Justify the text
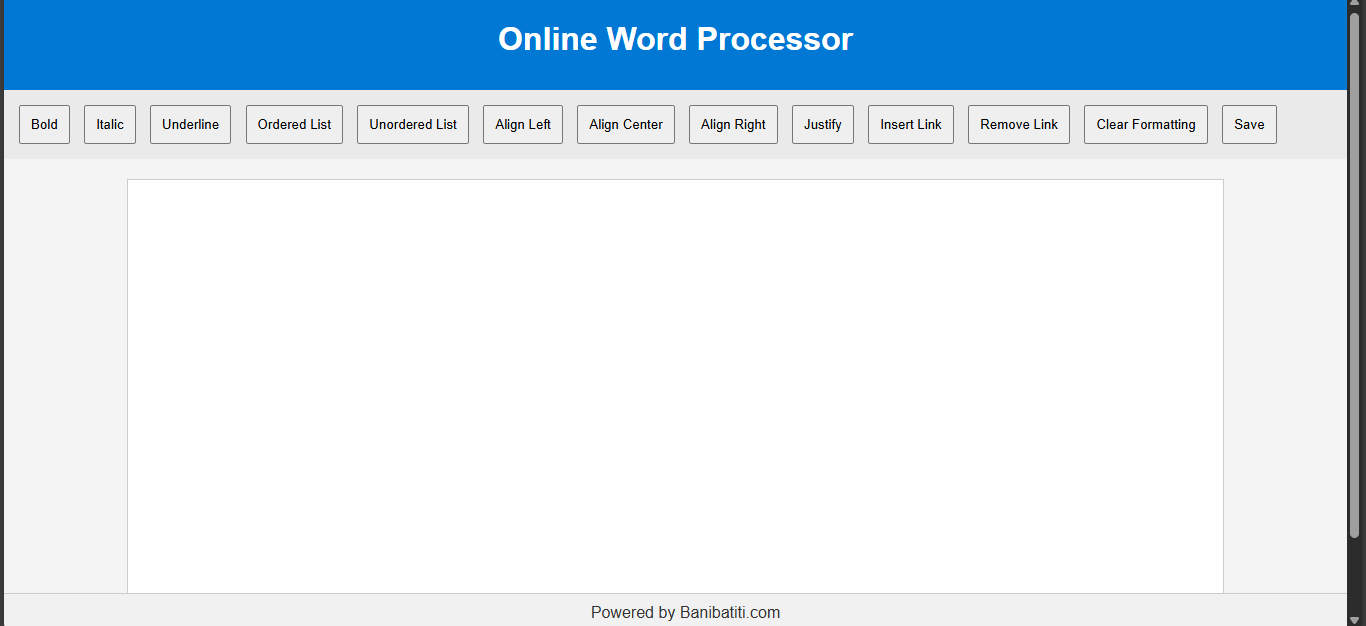This screenshot has width=1366, height=626. click(822, 125)
